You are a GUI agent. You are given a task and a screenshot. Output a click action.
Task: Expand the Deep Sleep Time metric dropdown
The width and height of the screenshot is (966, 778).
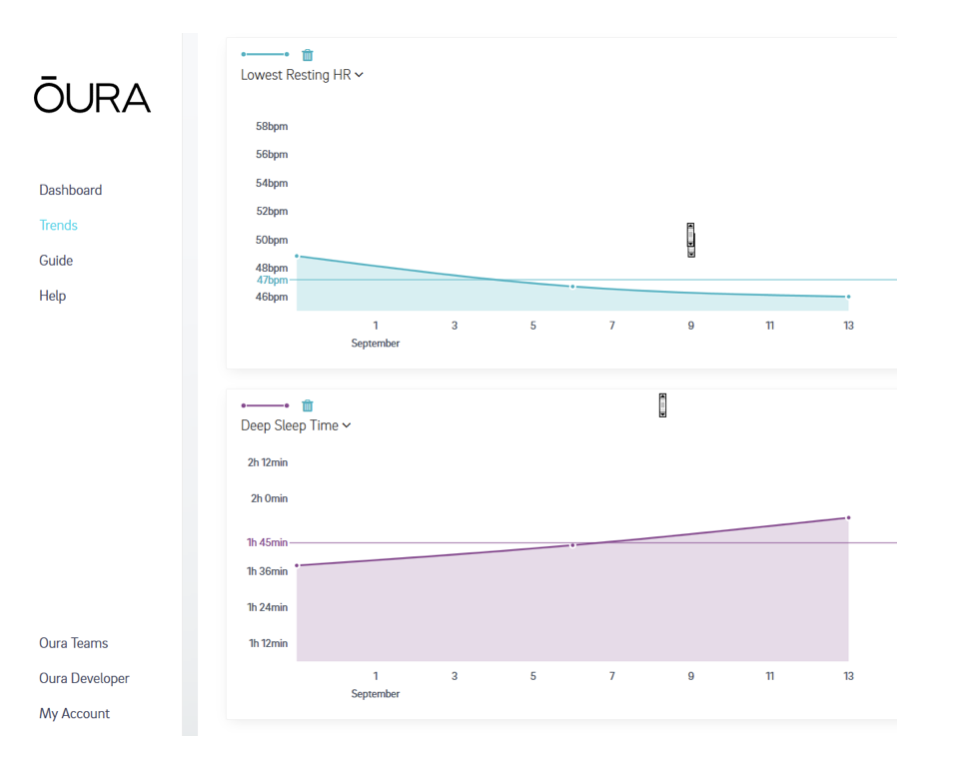pos(296,426)
